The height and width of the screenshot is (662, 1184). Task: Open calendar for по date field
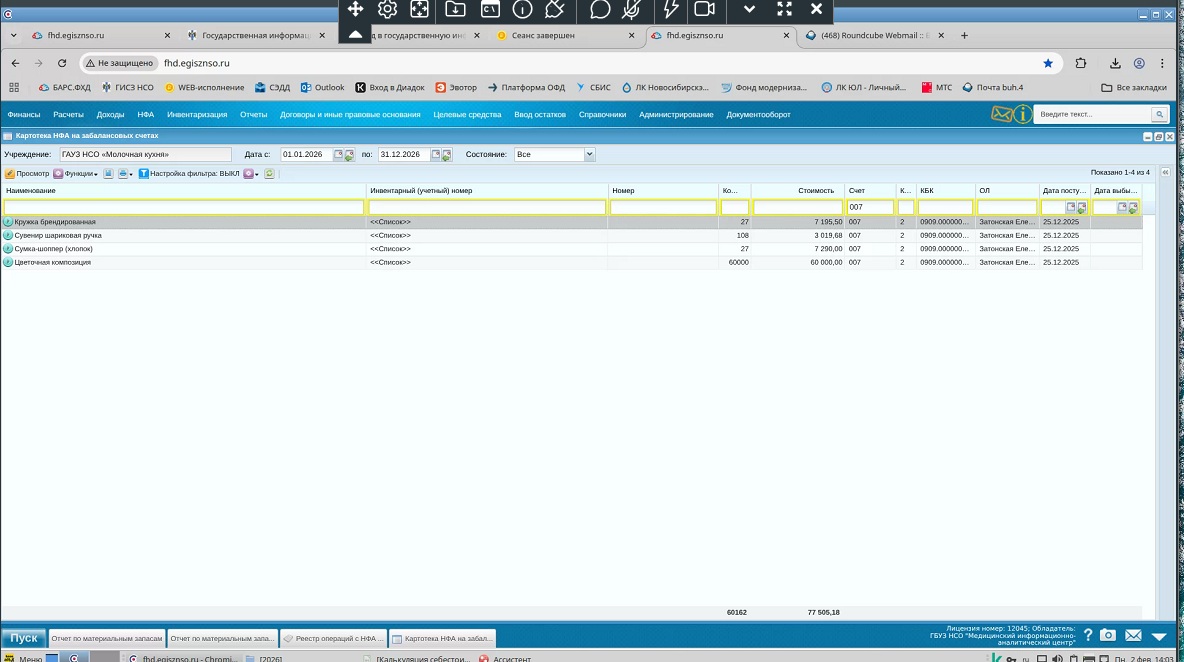436,154
